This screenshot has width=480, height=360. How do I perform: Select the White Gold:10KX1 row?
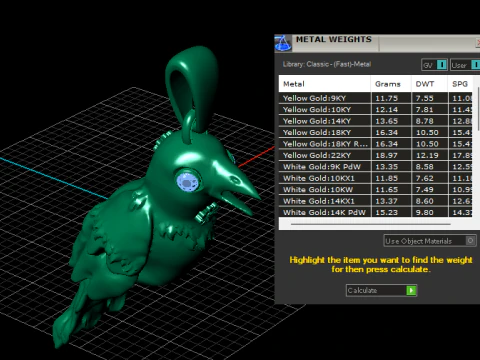(x=376, y=178)
